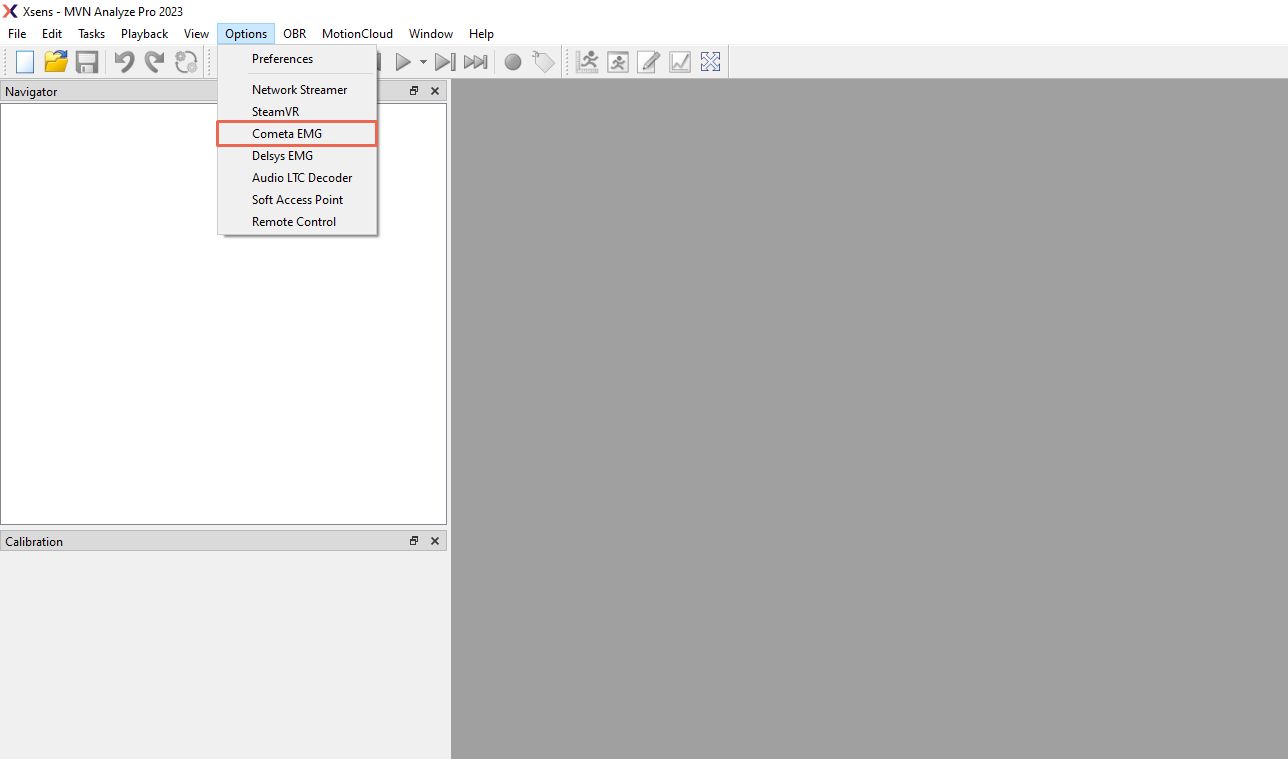Click the reprocess gear icon
The width and height of the screenshot is (1288, 759).
click(x=186, y=62)
